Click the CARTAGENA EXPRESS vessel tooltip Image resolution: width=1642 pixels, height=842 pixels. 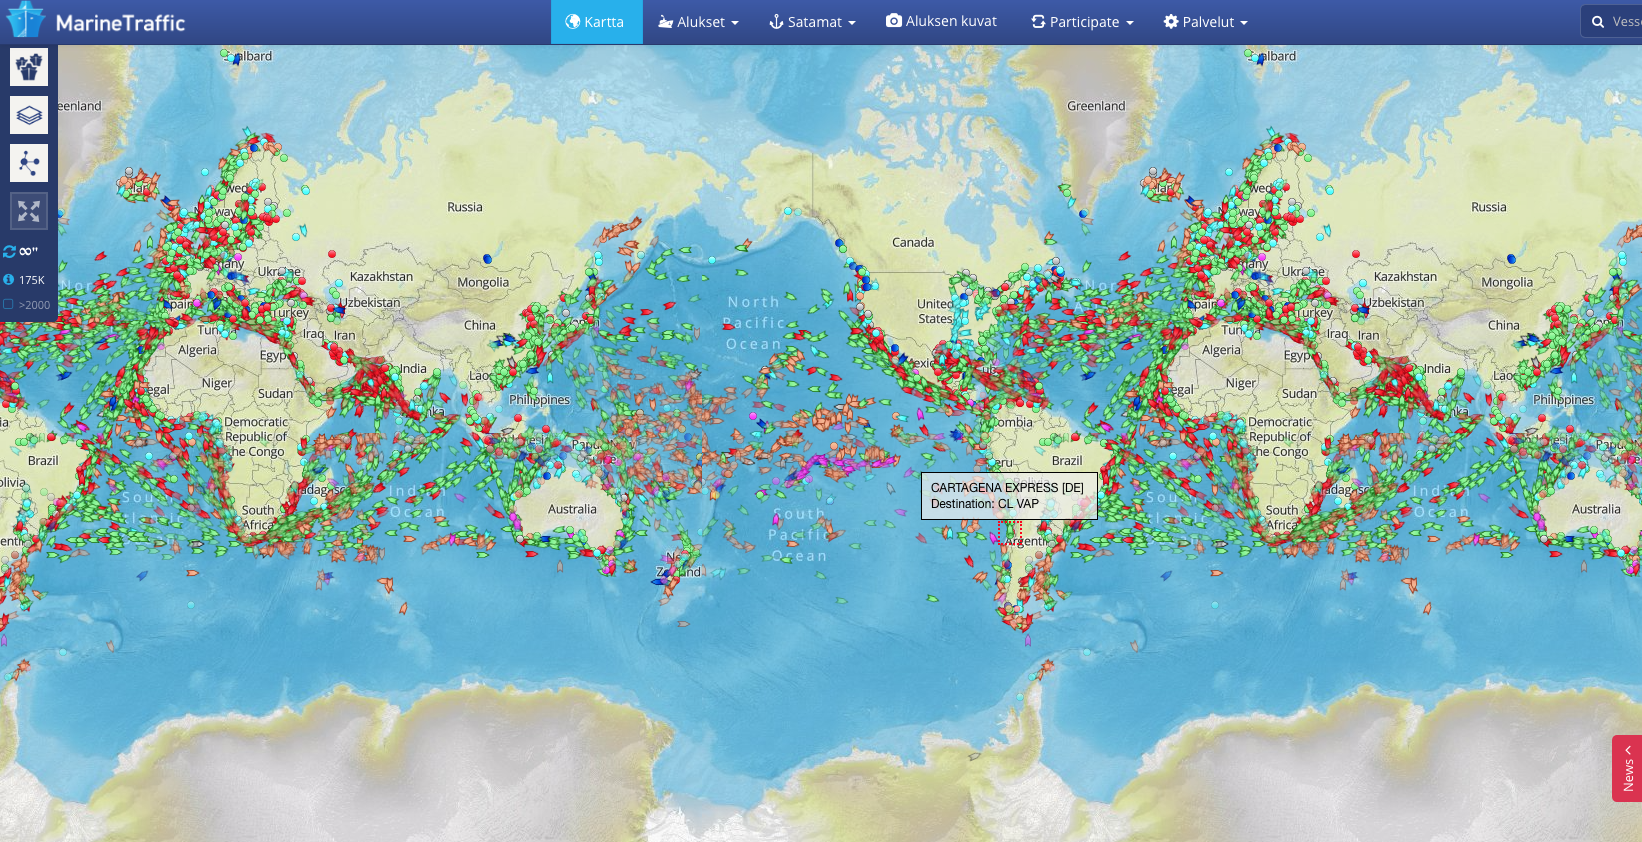click(1008, 496)
